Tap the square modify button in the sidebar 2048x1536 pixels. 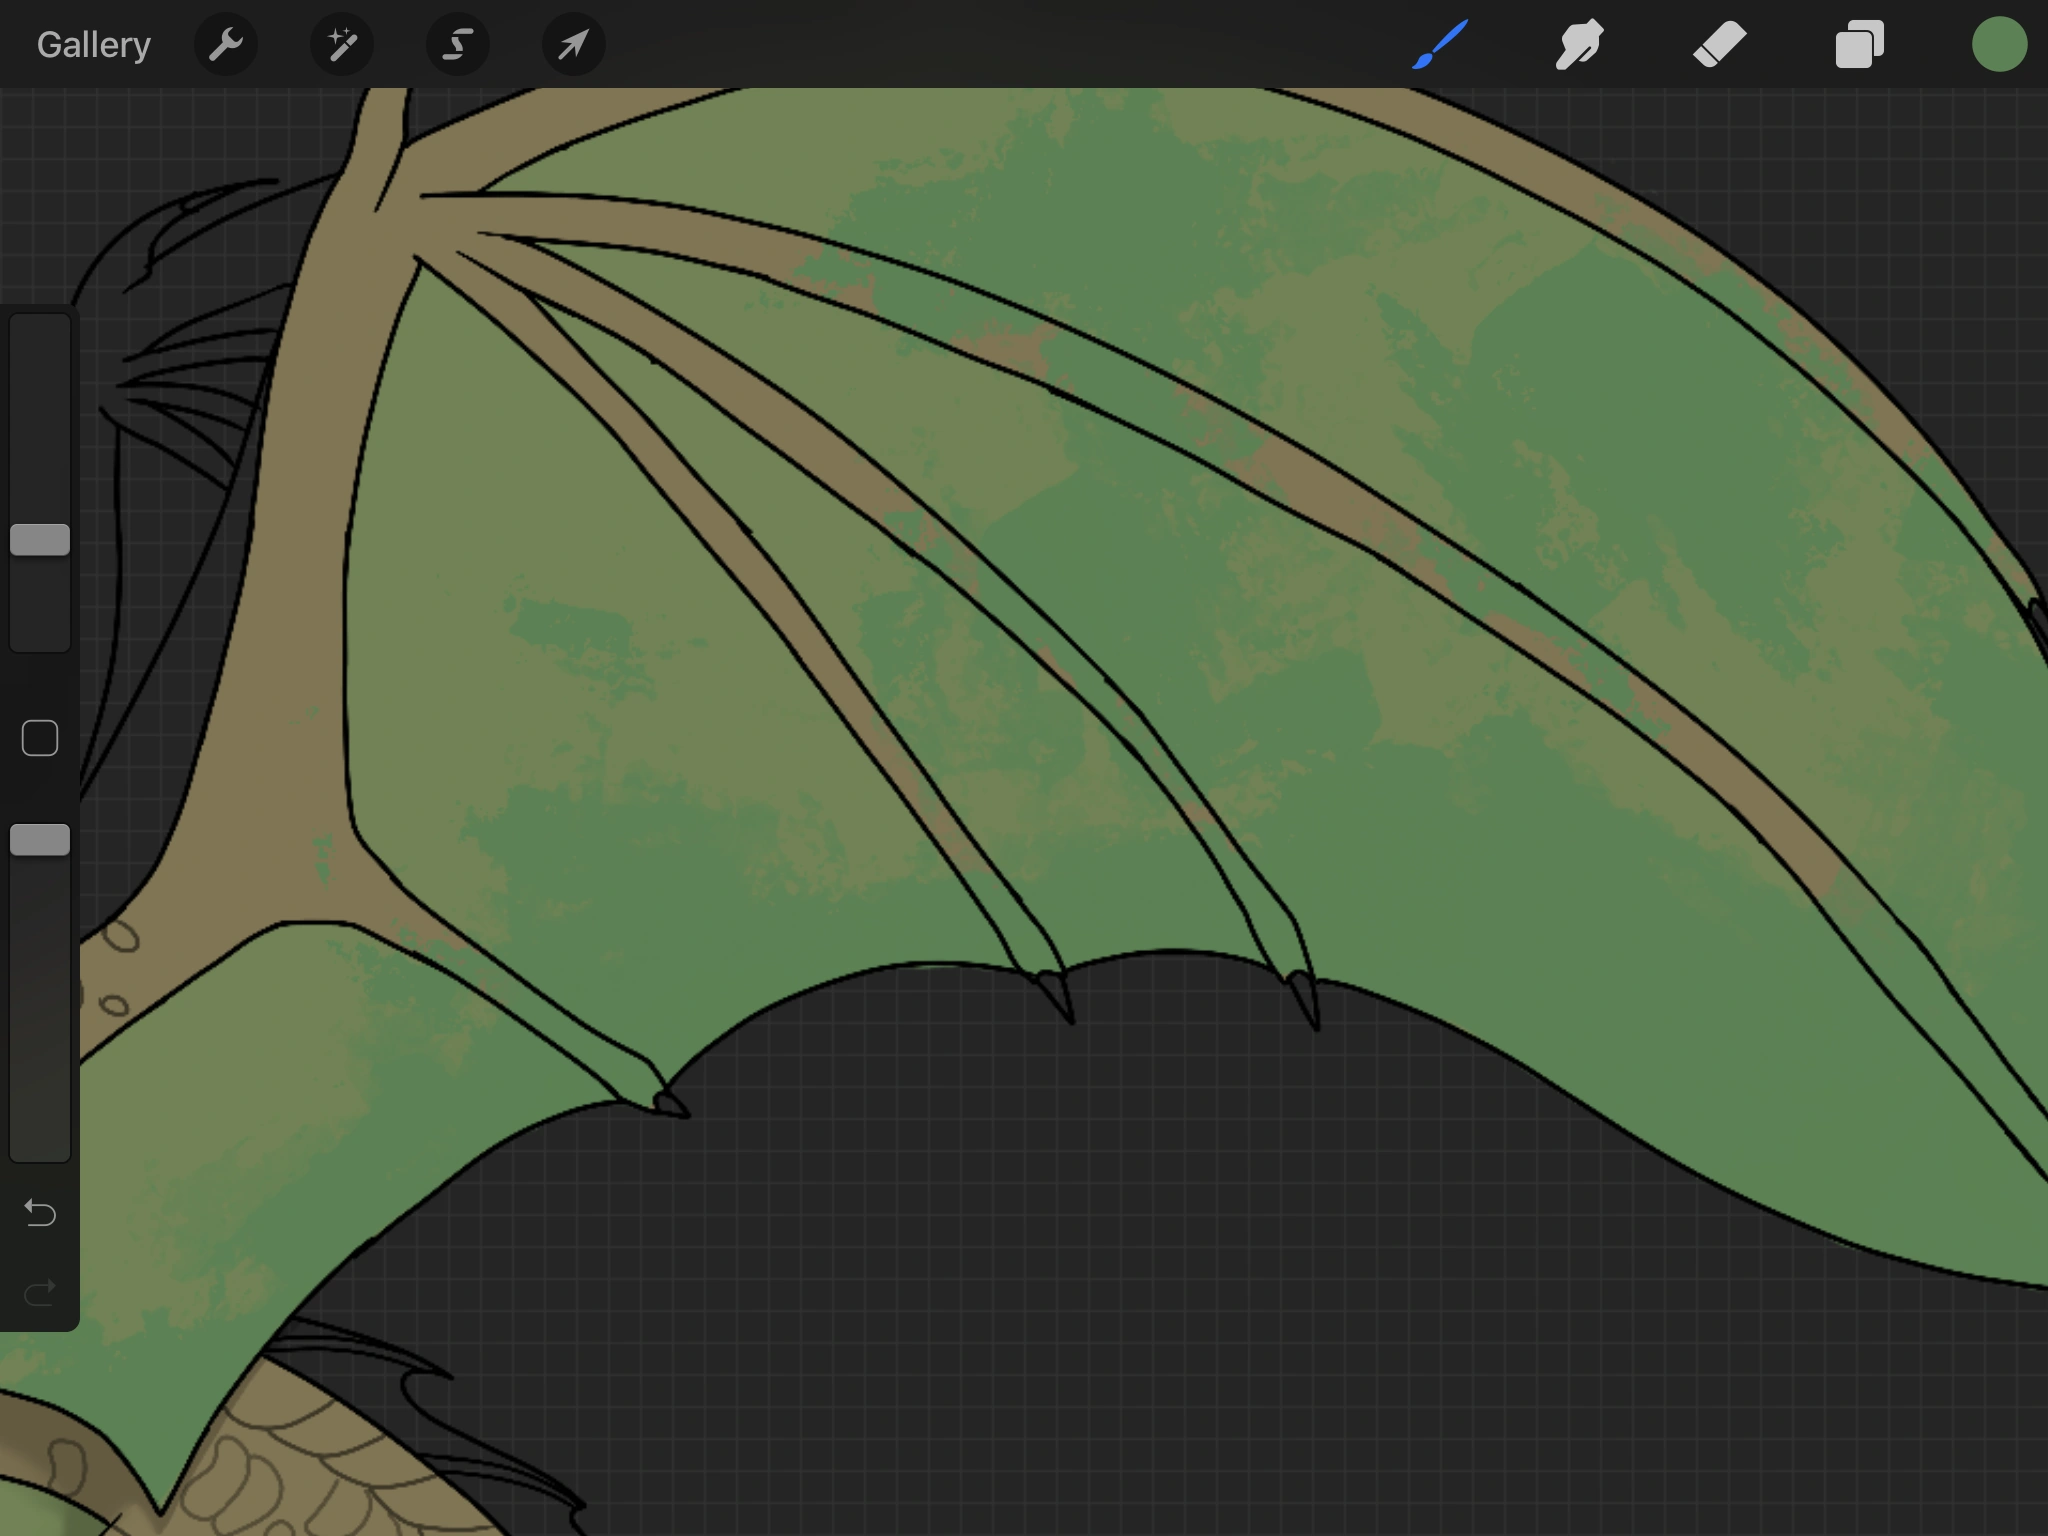click(40, 738)
